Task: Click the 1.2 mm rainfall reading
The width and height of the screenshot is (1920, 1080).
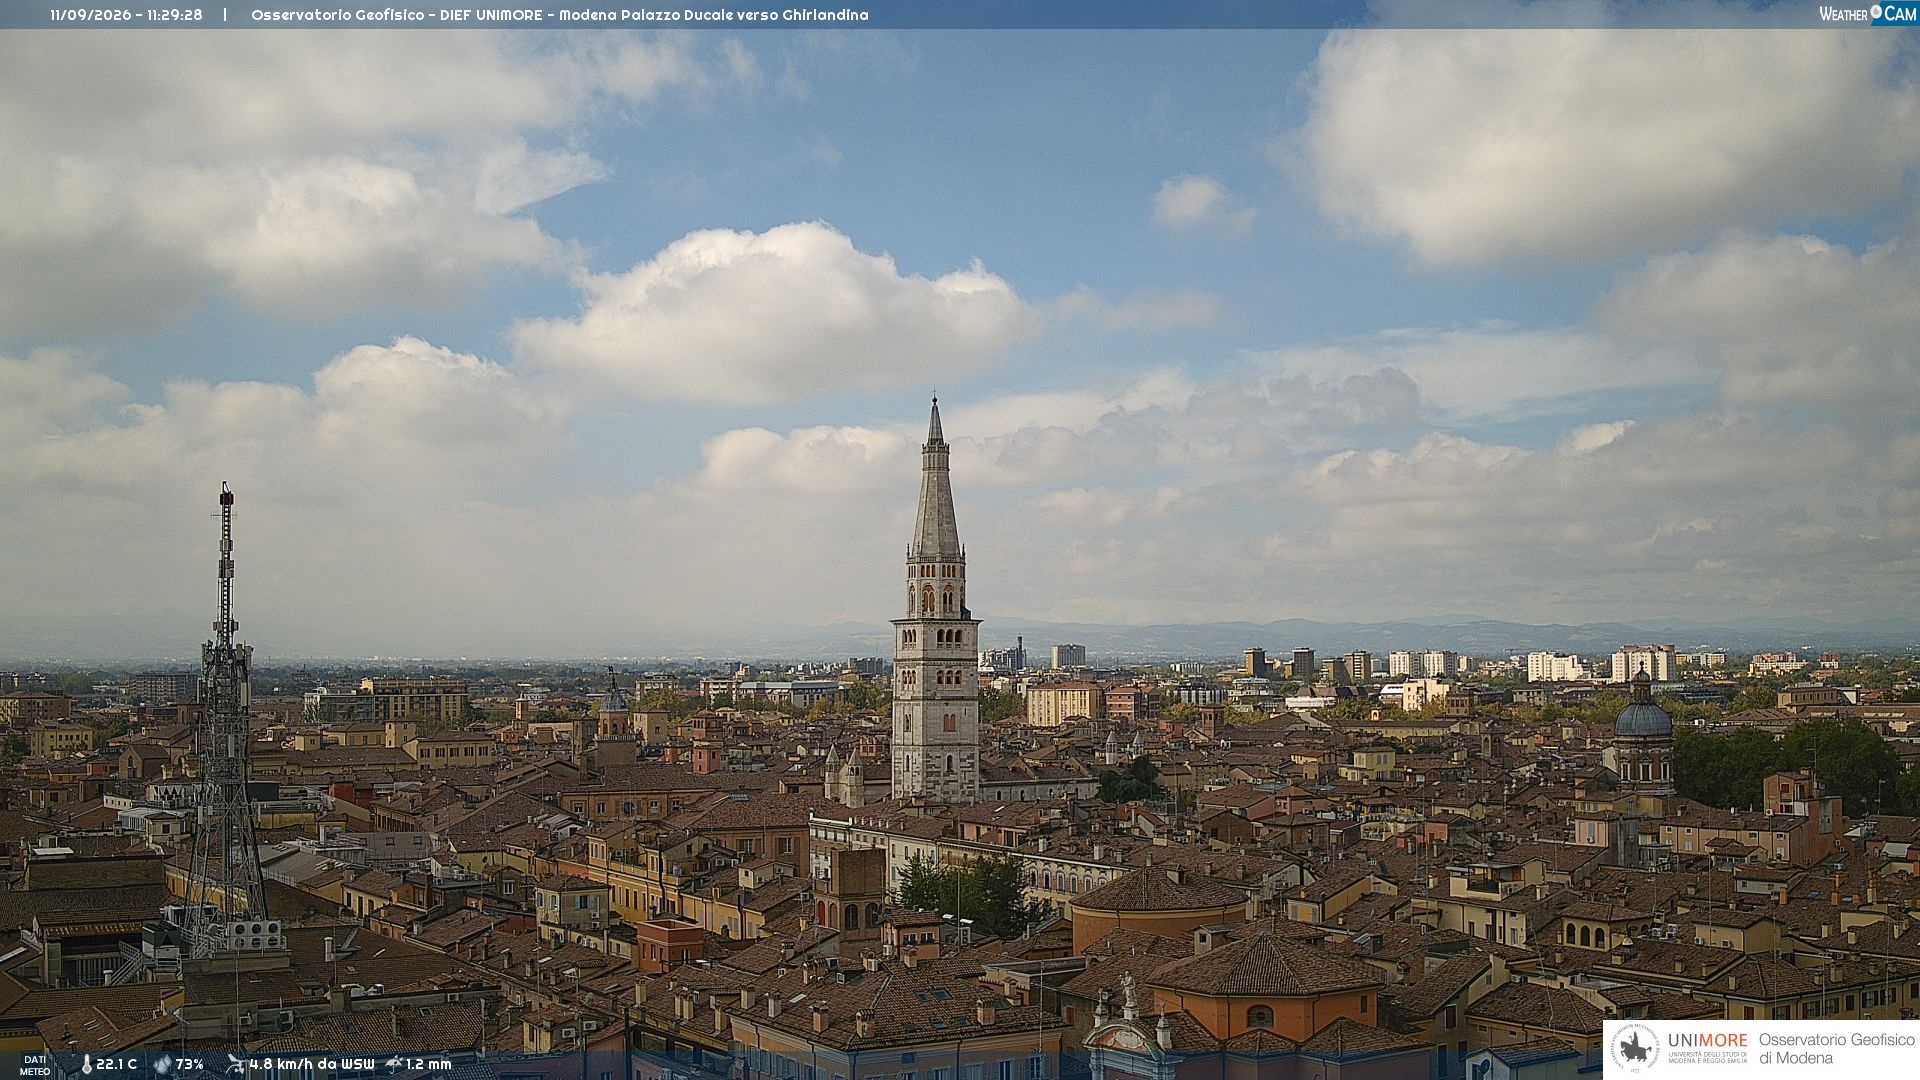Action: tap(428, 1065)
